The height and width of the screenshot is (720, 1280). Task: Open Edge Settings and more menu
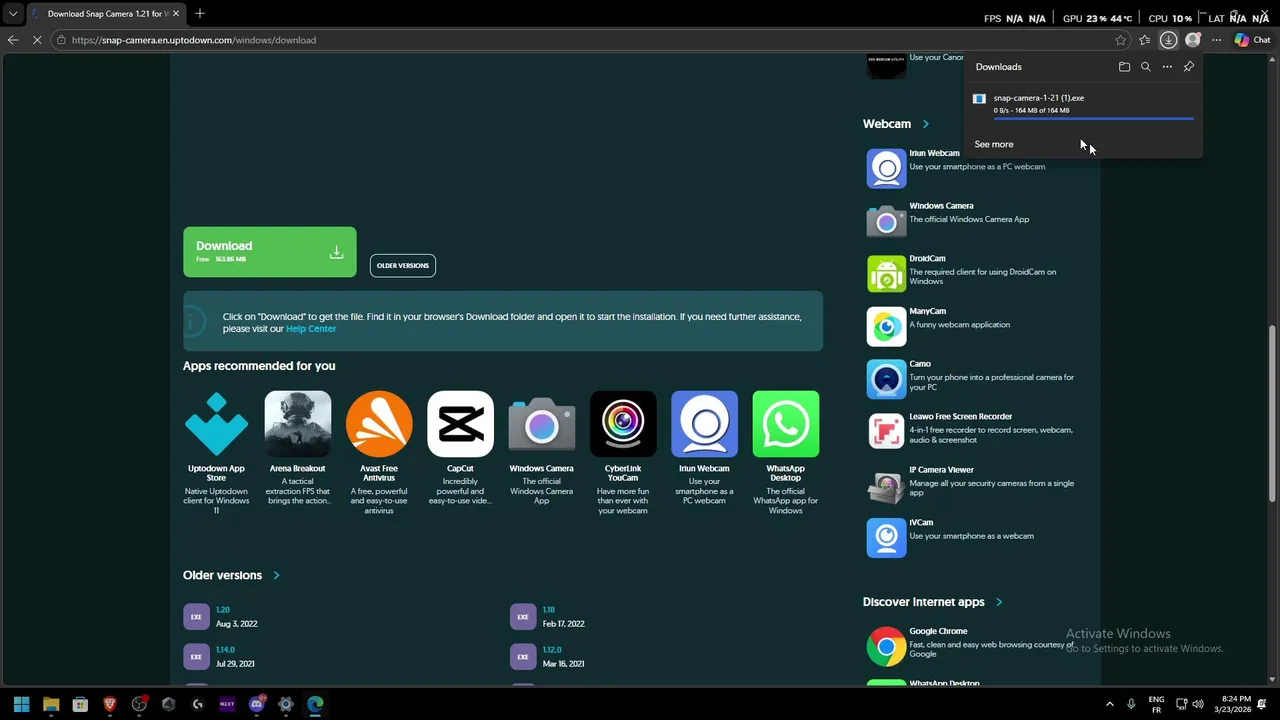tap(1216, 40)
